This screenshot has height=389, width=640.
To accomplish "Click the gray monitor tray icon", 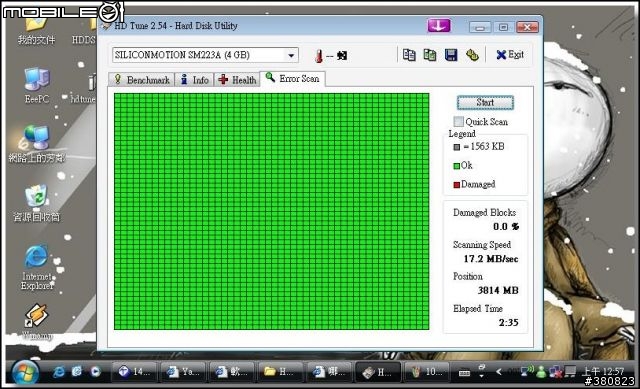I will point(570,371).
